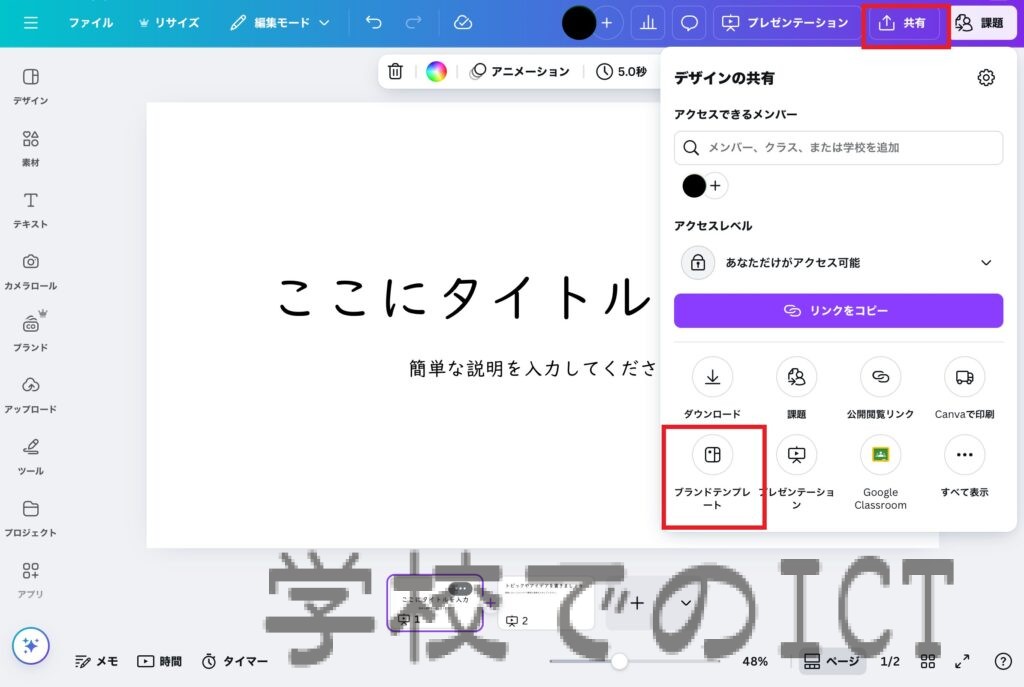Toggle the メモ notes panel

tap(97, 661)
